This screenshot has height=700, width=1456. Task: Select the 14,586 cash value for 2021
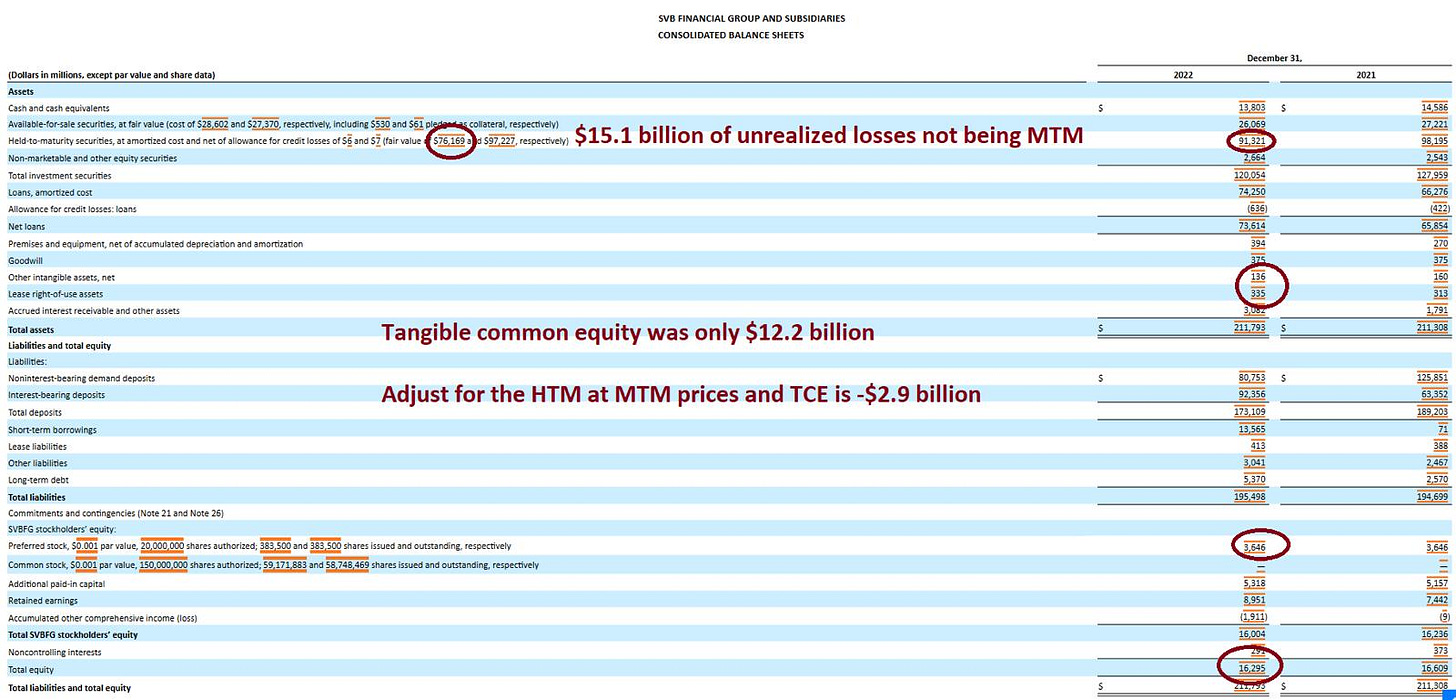click(x=1434, y=107)
